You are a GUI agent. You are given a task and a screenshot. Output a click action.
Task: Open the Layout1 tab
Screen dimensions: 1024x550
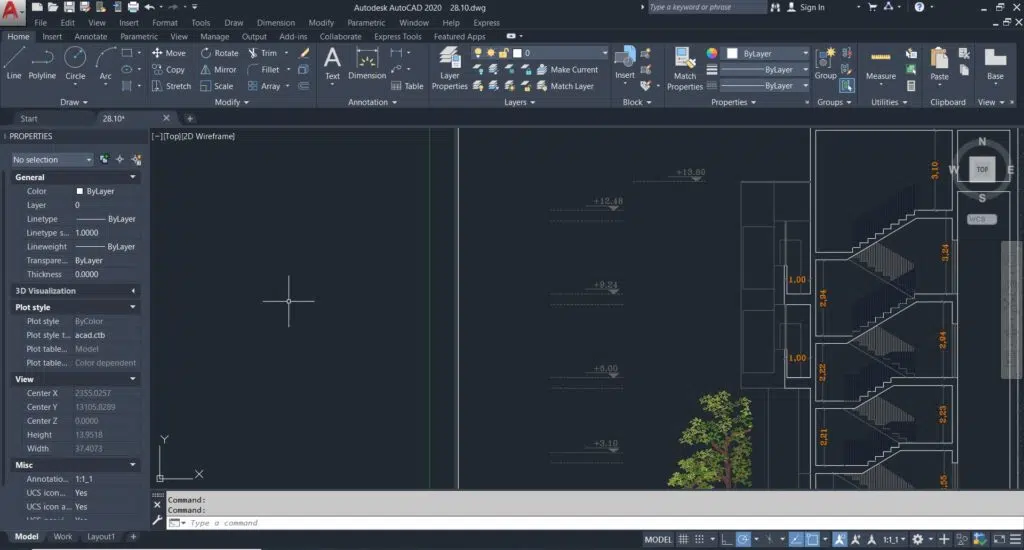tap(100, 537)
